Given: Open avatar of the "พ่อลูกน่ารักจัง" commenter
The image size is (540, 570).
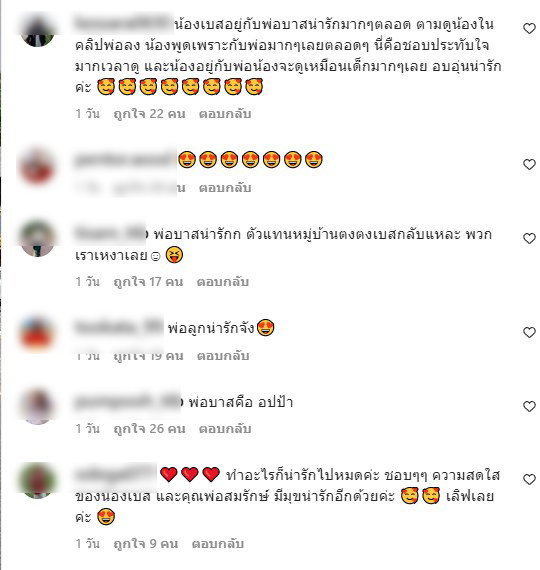Looking at the screenshot, I should pos(37,333).
